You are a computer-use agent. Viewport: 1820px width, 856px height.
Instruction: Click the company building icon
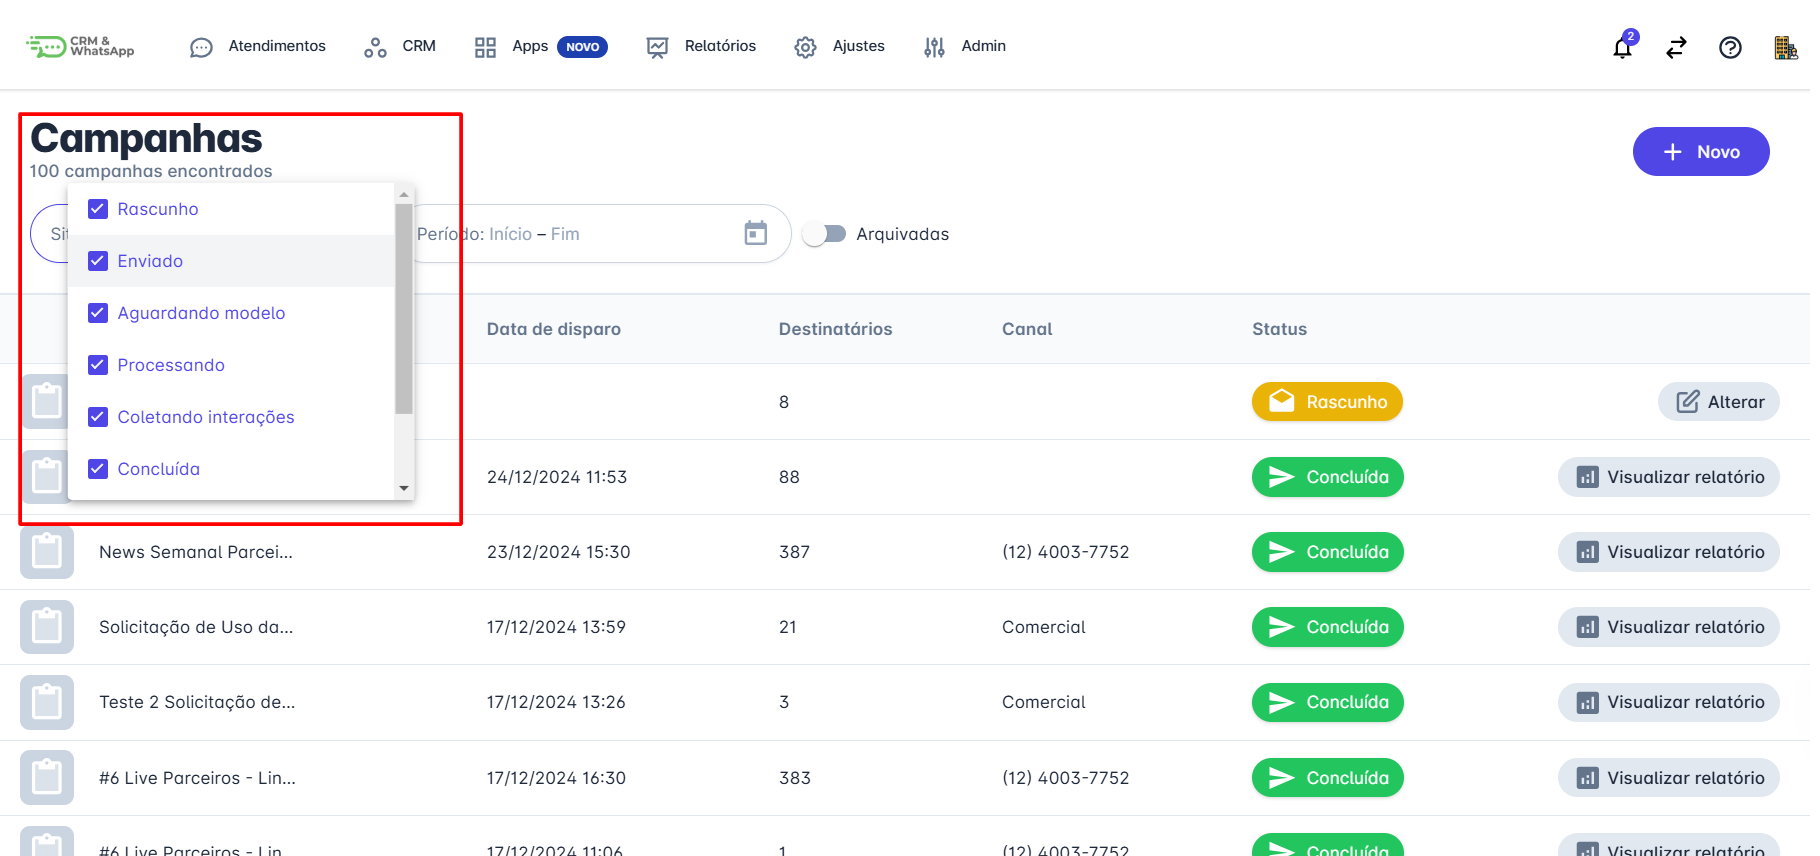(1785, 47)
